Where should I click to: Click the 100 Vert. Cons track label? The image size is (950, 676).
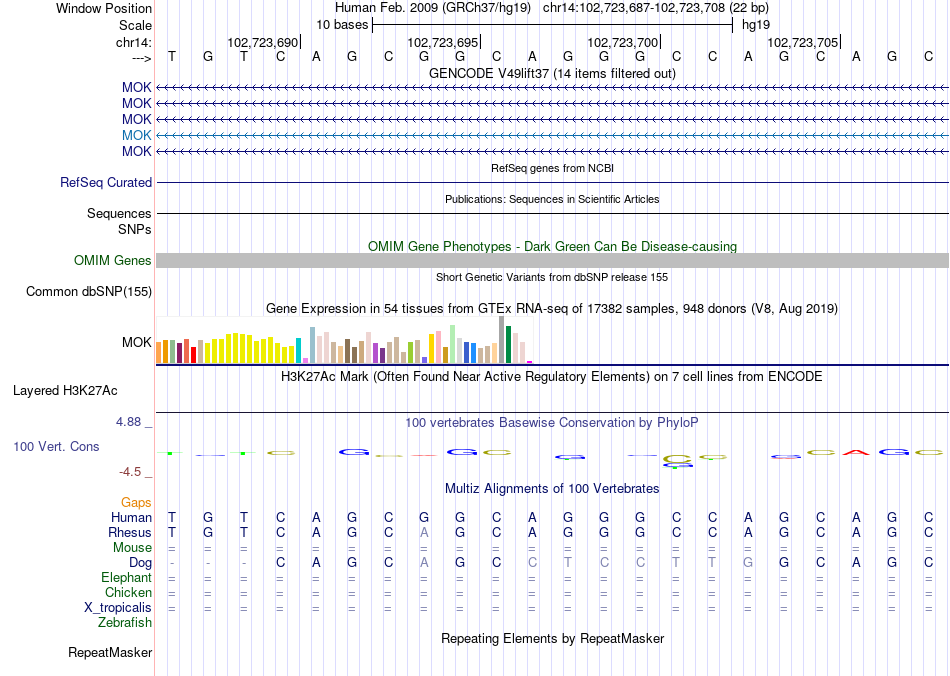tap(56, 446)
